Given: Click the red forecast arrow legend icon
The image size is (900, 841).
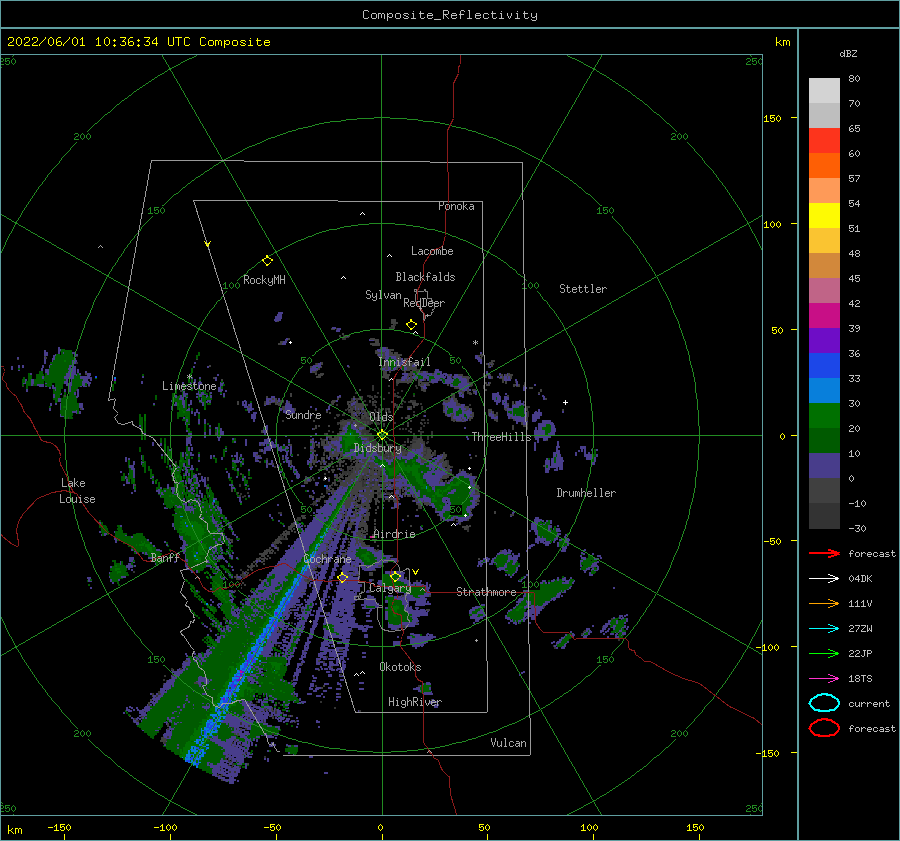Looking at the screenshot, I should pyautogui.click(x=824, y=553).
